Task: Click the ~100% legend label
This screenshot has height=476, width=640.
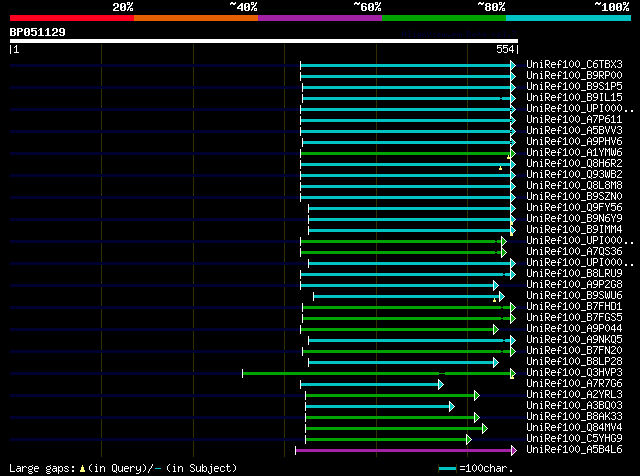Action: [612, 7]
